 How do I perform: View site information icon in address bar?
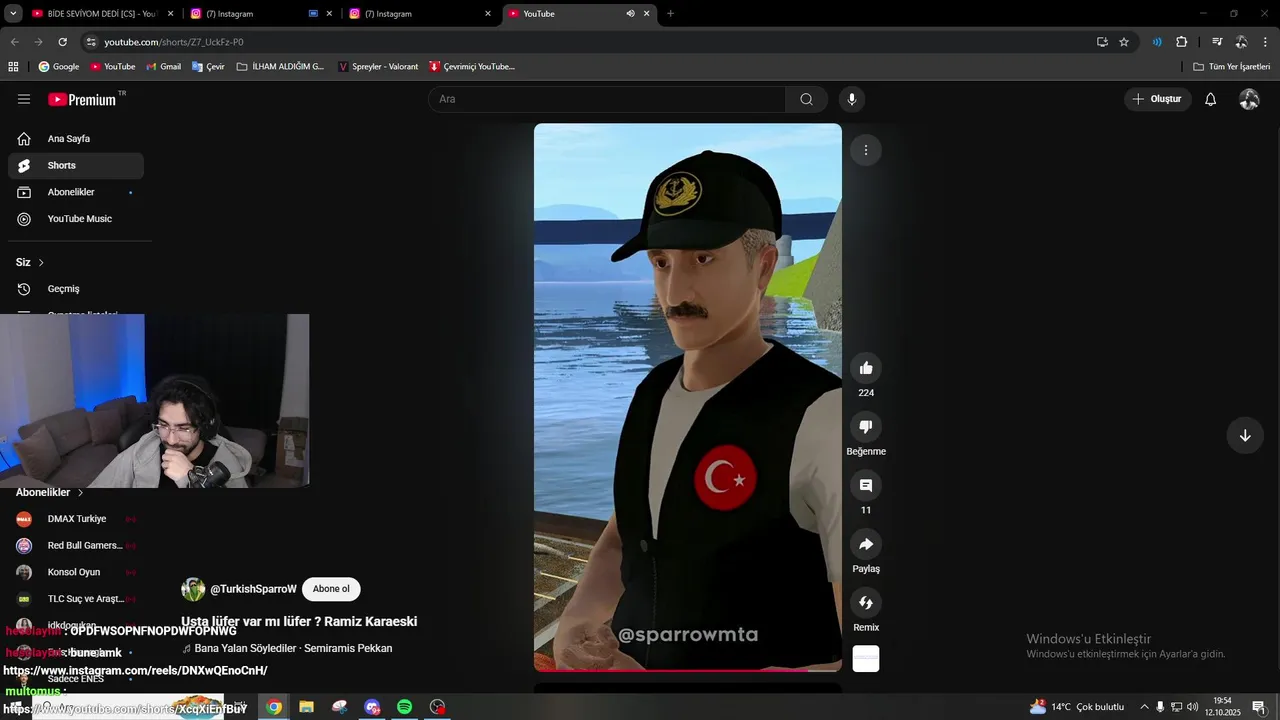click(x=91, y=42)
